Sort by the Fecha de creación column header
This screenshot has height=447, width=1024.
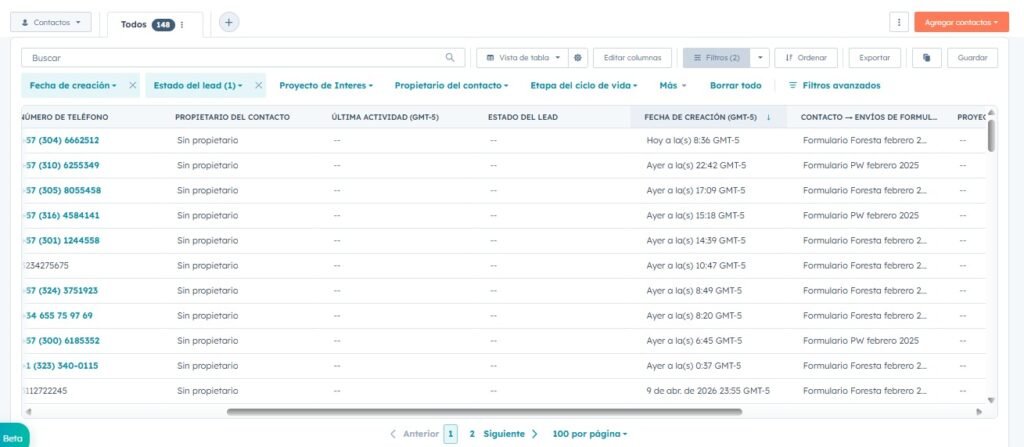pyautogui.click(x=700, y=117)
